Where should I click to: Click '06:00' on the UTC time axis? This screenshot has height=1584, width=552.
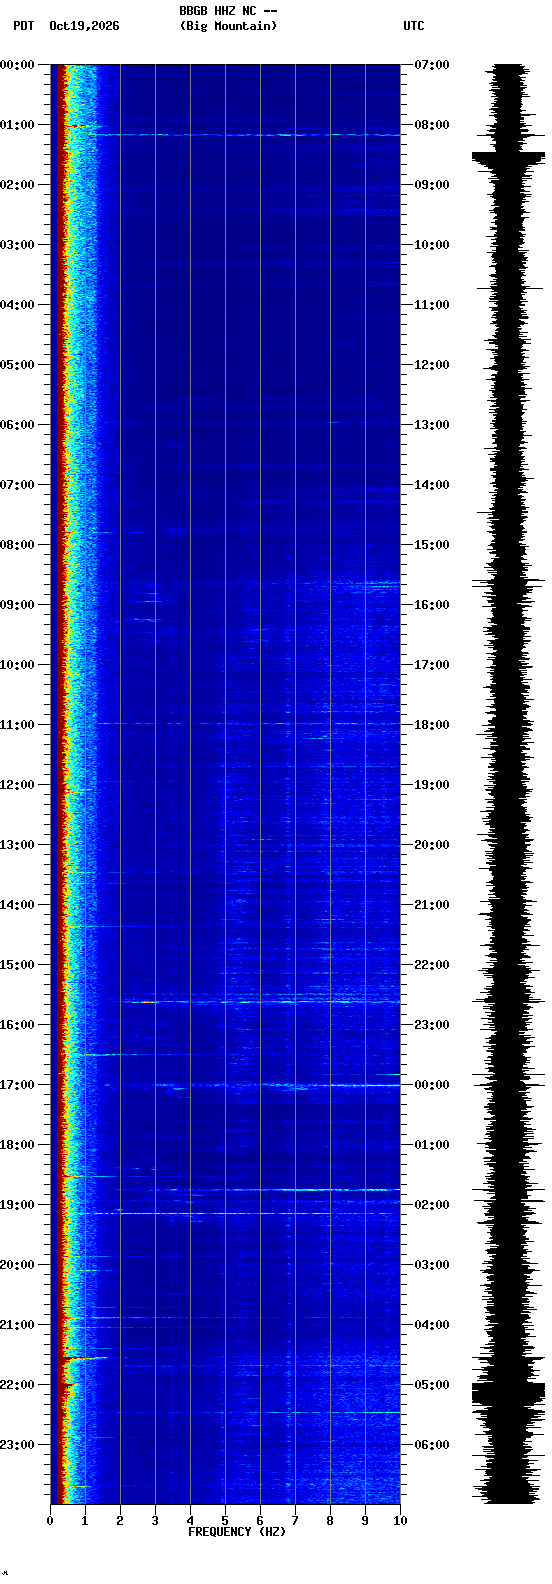point(432,1445)
